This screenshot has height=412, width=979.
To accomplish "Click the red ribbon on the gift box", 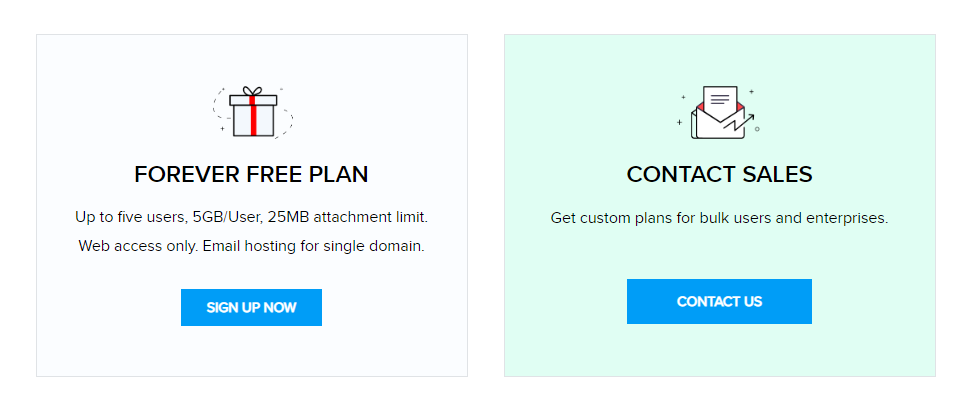I will coord(253,115).
